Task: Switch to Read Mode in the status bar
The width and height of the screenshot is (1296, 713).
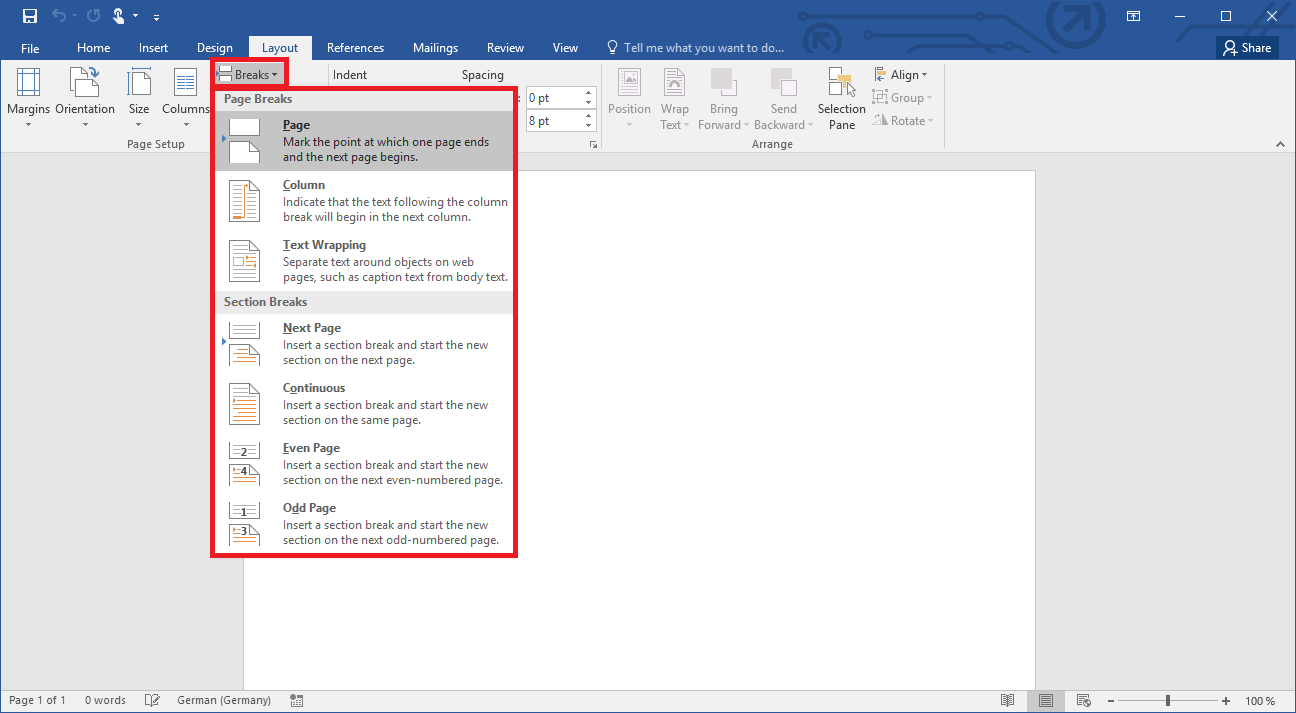Action: tap(1008, 700)
